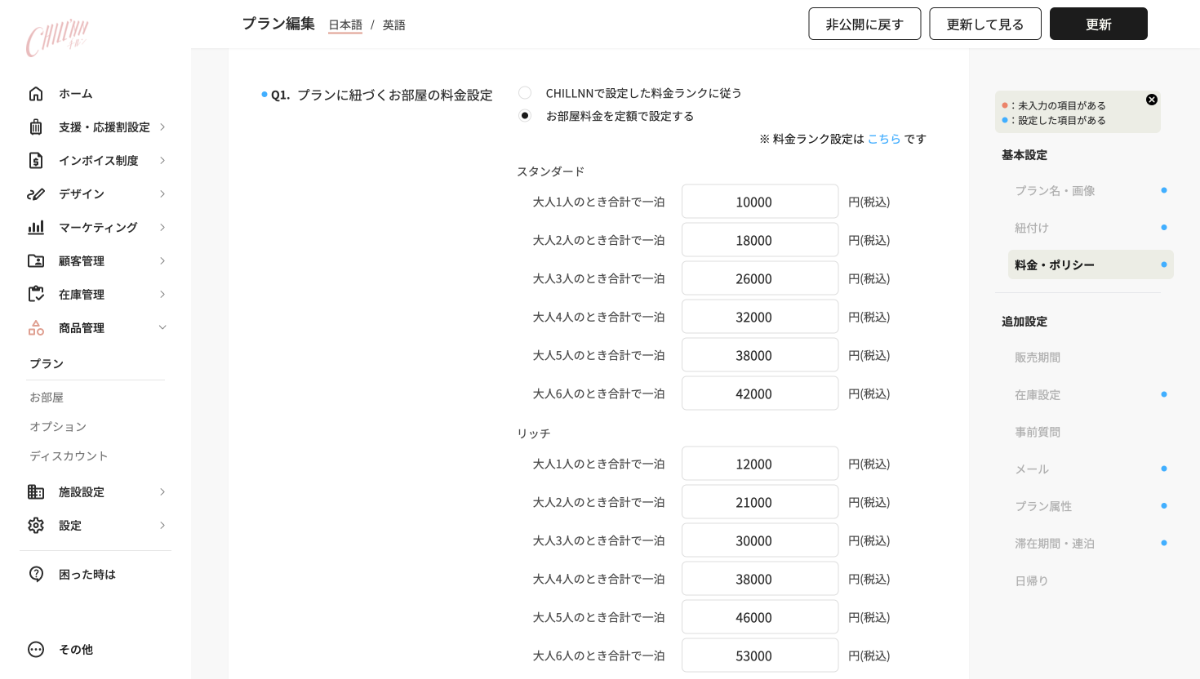The width and height of the screenshot is (1200, 679).
Task: Click the スタンダード adult 1 price field
Action: pyautogui.click(x=759, y=201)
